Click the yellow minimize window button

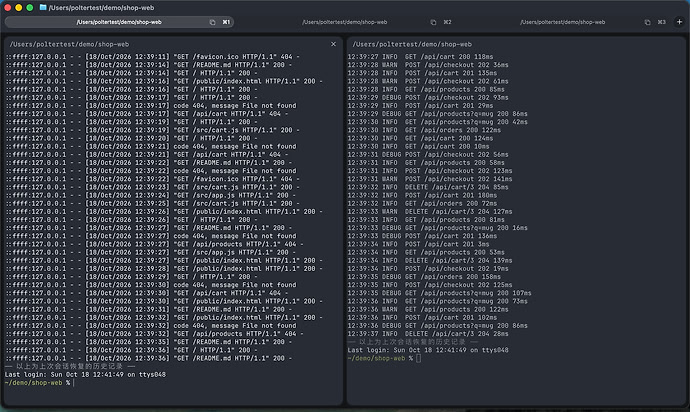18,7
